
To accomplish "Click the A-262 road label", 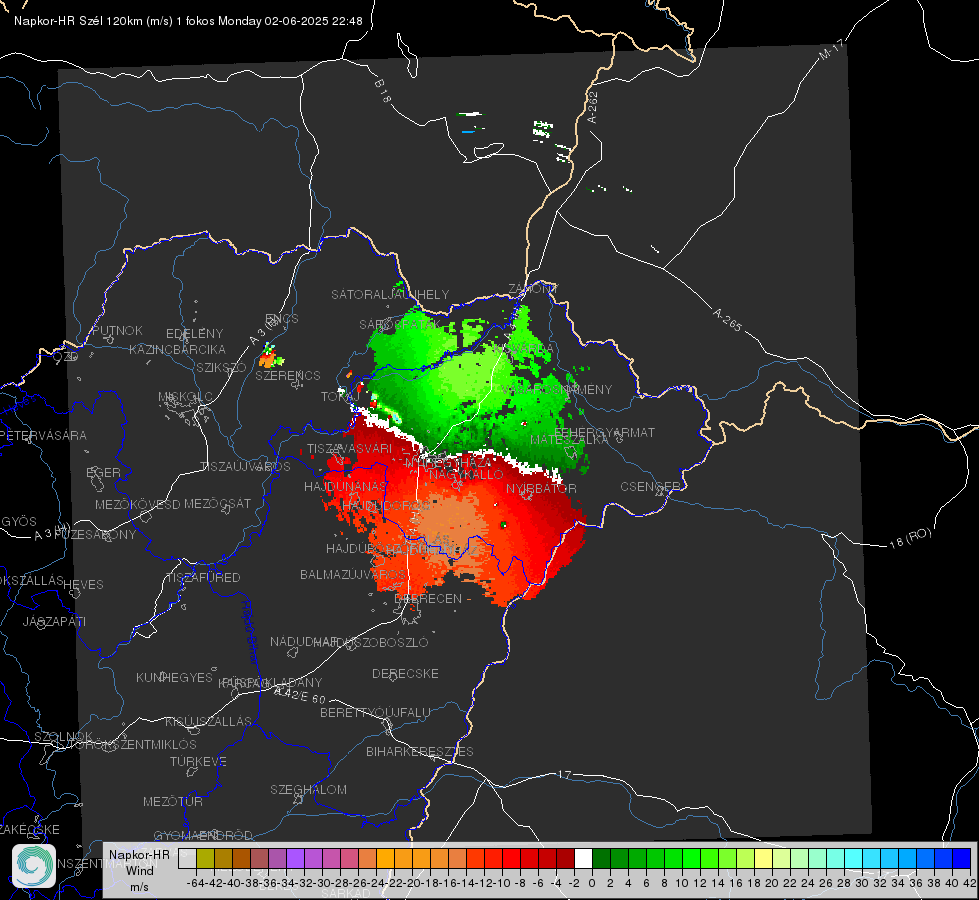I will coord(593,107).
